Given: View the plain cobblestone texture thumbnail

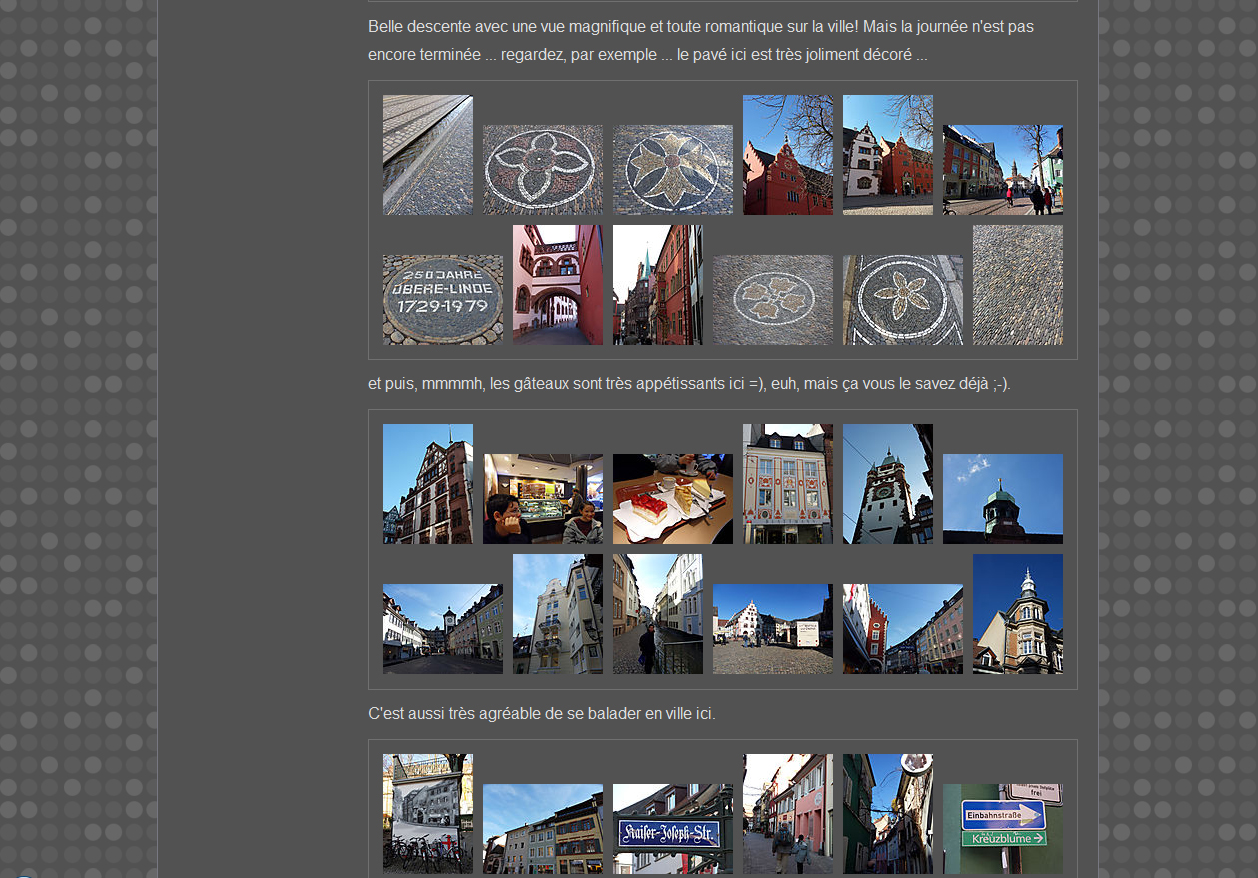Looking at the screenshot, I should [x=1017, y=284].
